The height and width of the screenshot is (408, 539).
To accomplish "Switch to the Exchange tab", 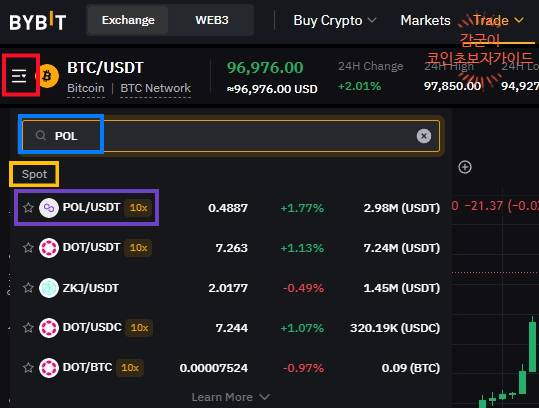I will point(128,20).
